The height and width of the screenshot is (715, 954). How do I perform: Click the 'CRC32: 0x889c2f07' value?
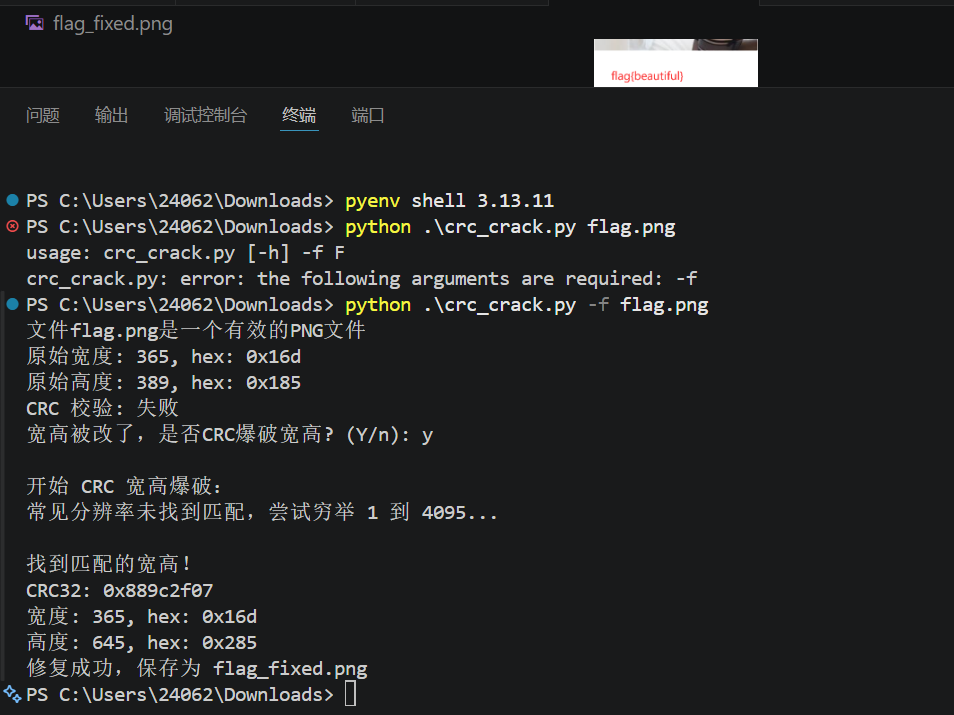click(119, 590)
